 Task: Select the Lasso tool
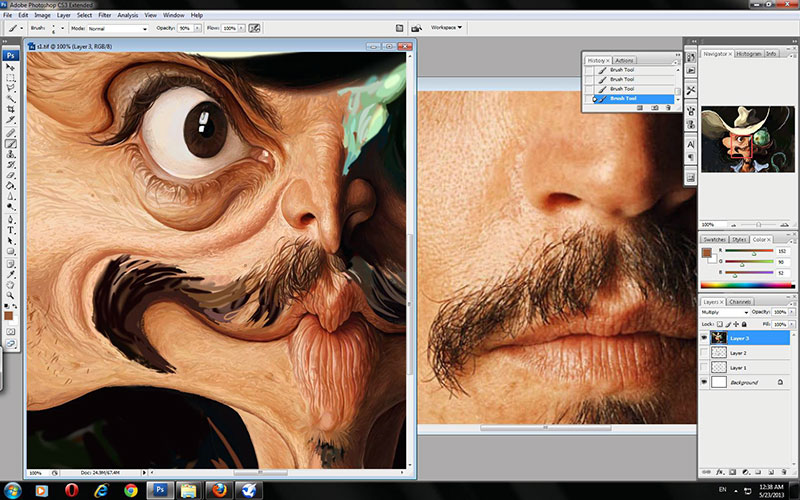(x=11, y=88)
